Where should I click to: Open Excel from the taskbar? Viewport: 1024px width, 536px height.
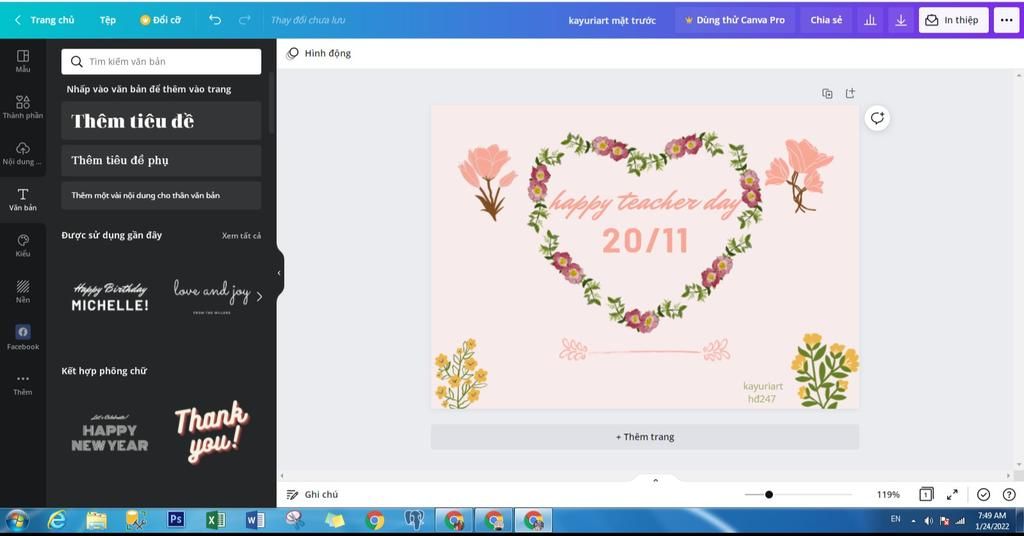coord(216,520)
